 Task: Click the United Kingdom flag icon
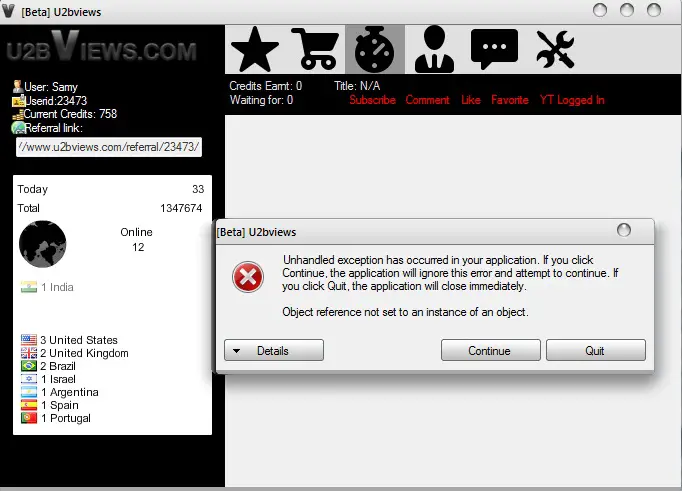(29, 353)
